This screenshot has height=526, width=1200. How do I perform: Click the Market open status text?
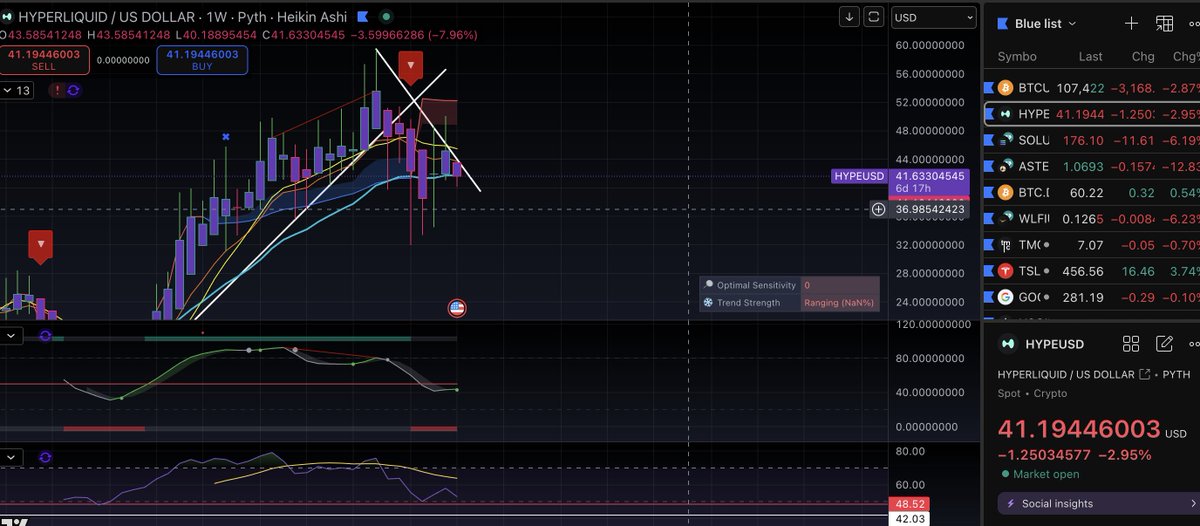click(1047, 474)
